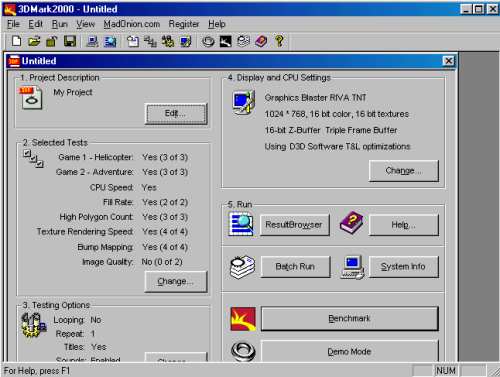The width and height of the screenshot is (500, 377).
Task: Click the black image toolbar icon
Action: pos(225,41)
